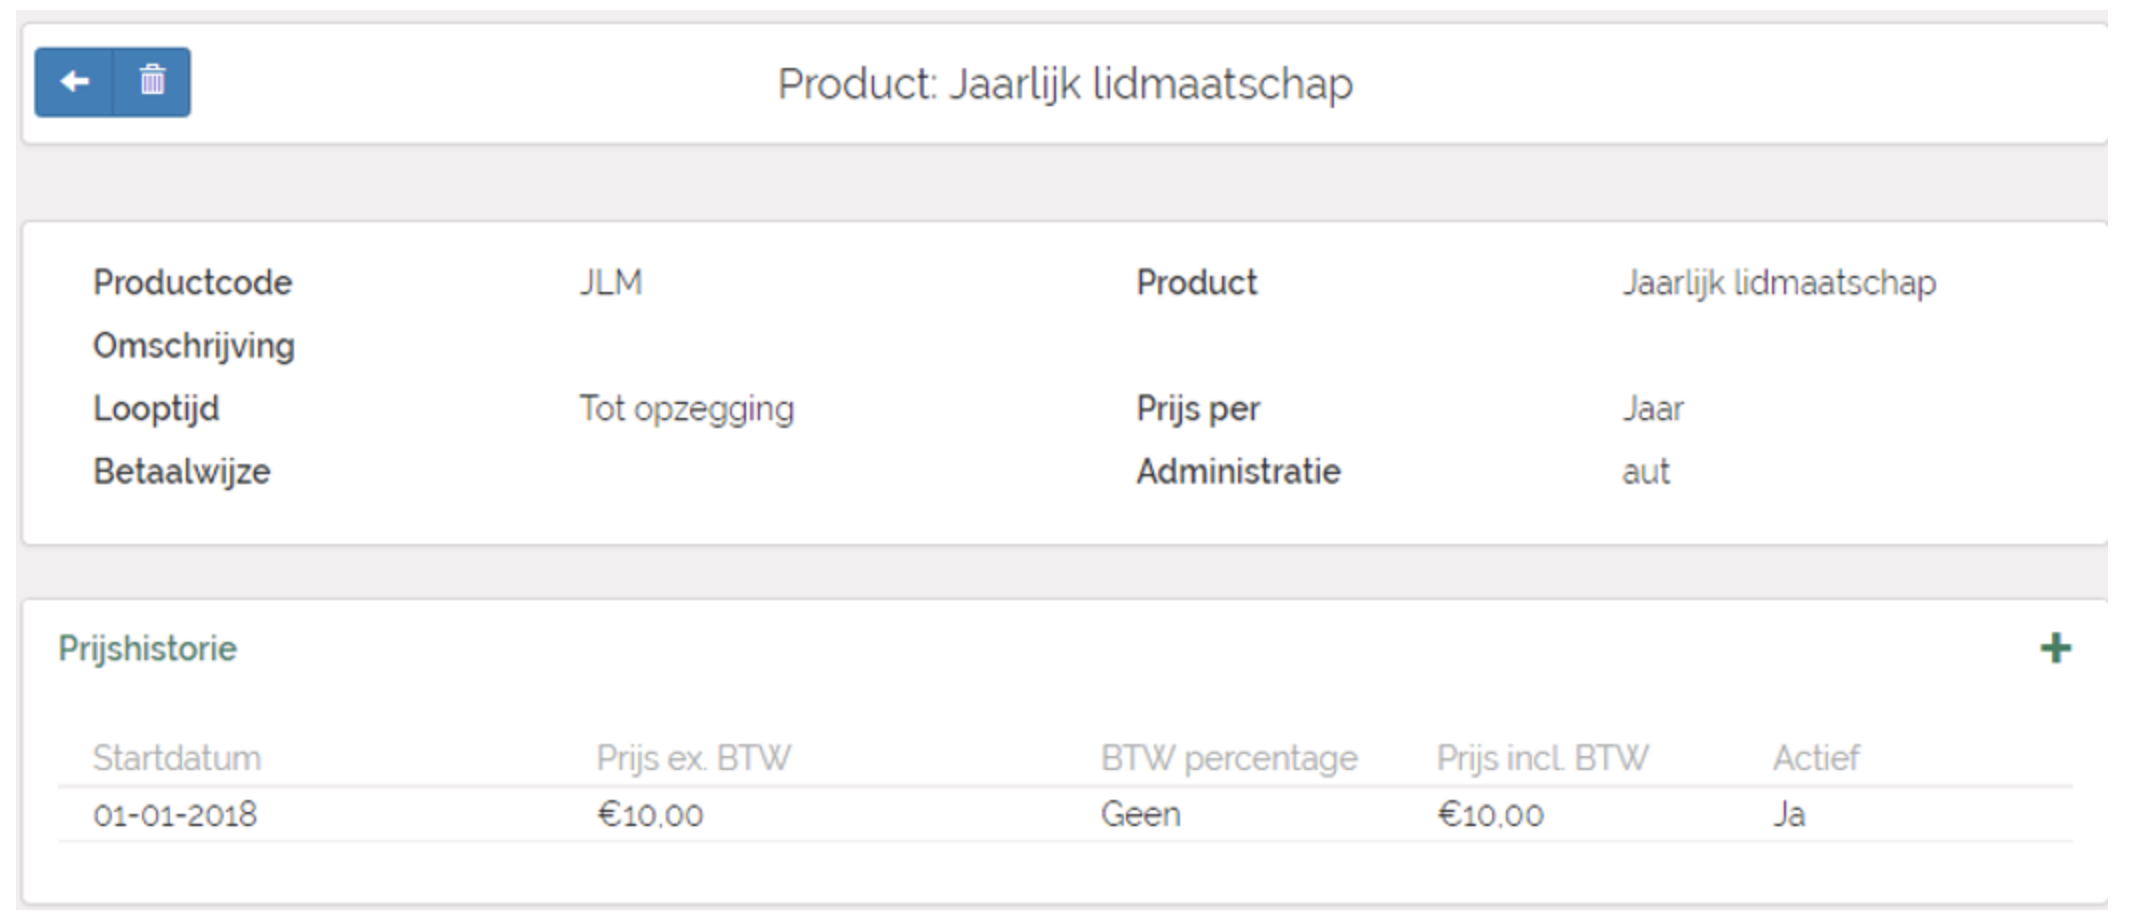2138x924 pixels.
Task: Click the Prijs ex. BTW column header
Action: coord(693,758)
